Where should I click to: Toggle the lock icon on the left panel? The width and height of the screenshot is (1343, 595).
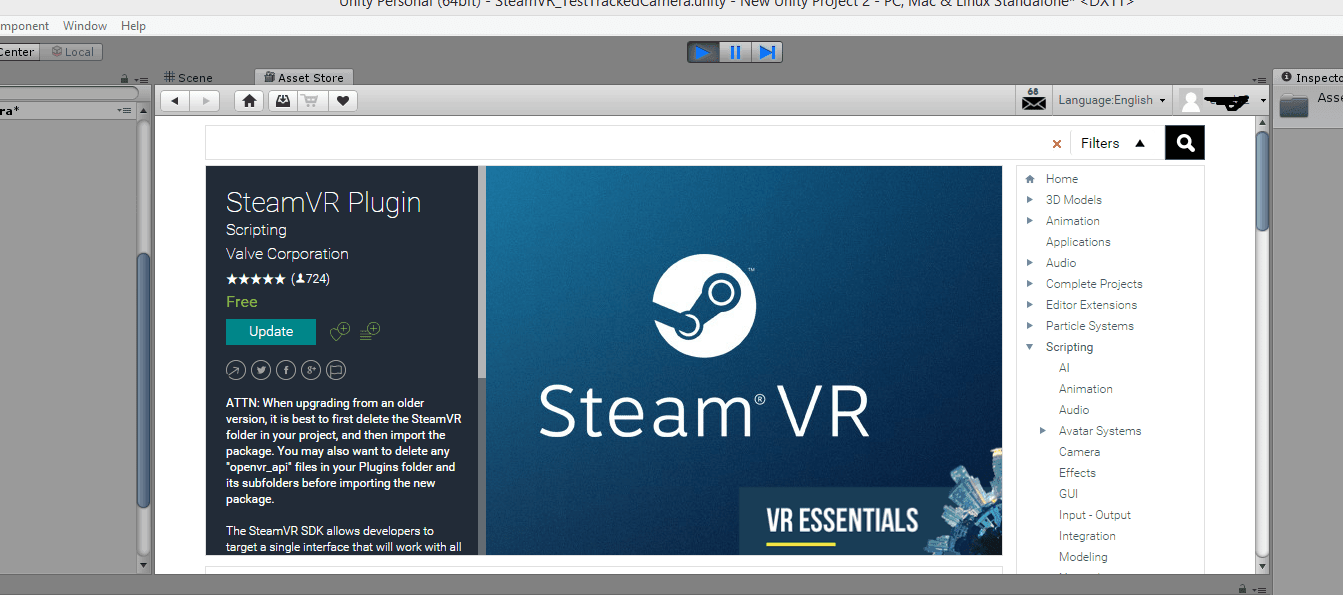pyautogui.click(x=124, y=79)
